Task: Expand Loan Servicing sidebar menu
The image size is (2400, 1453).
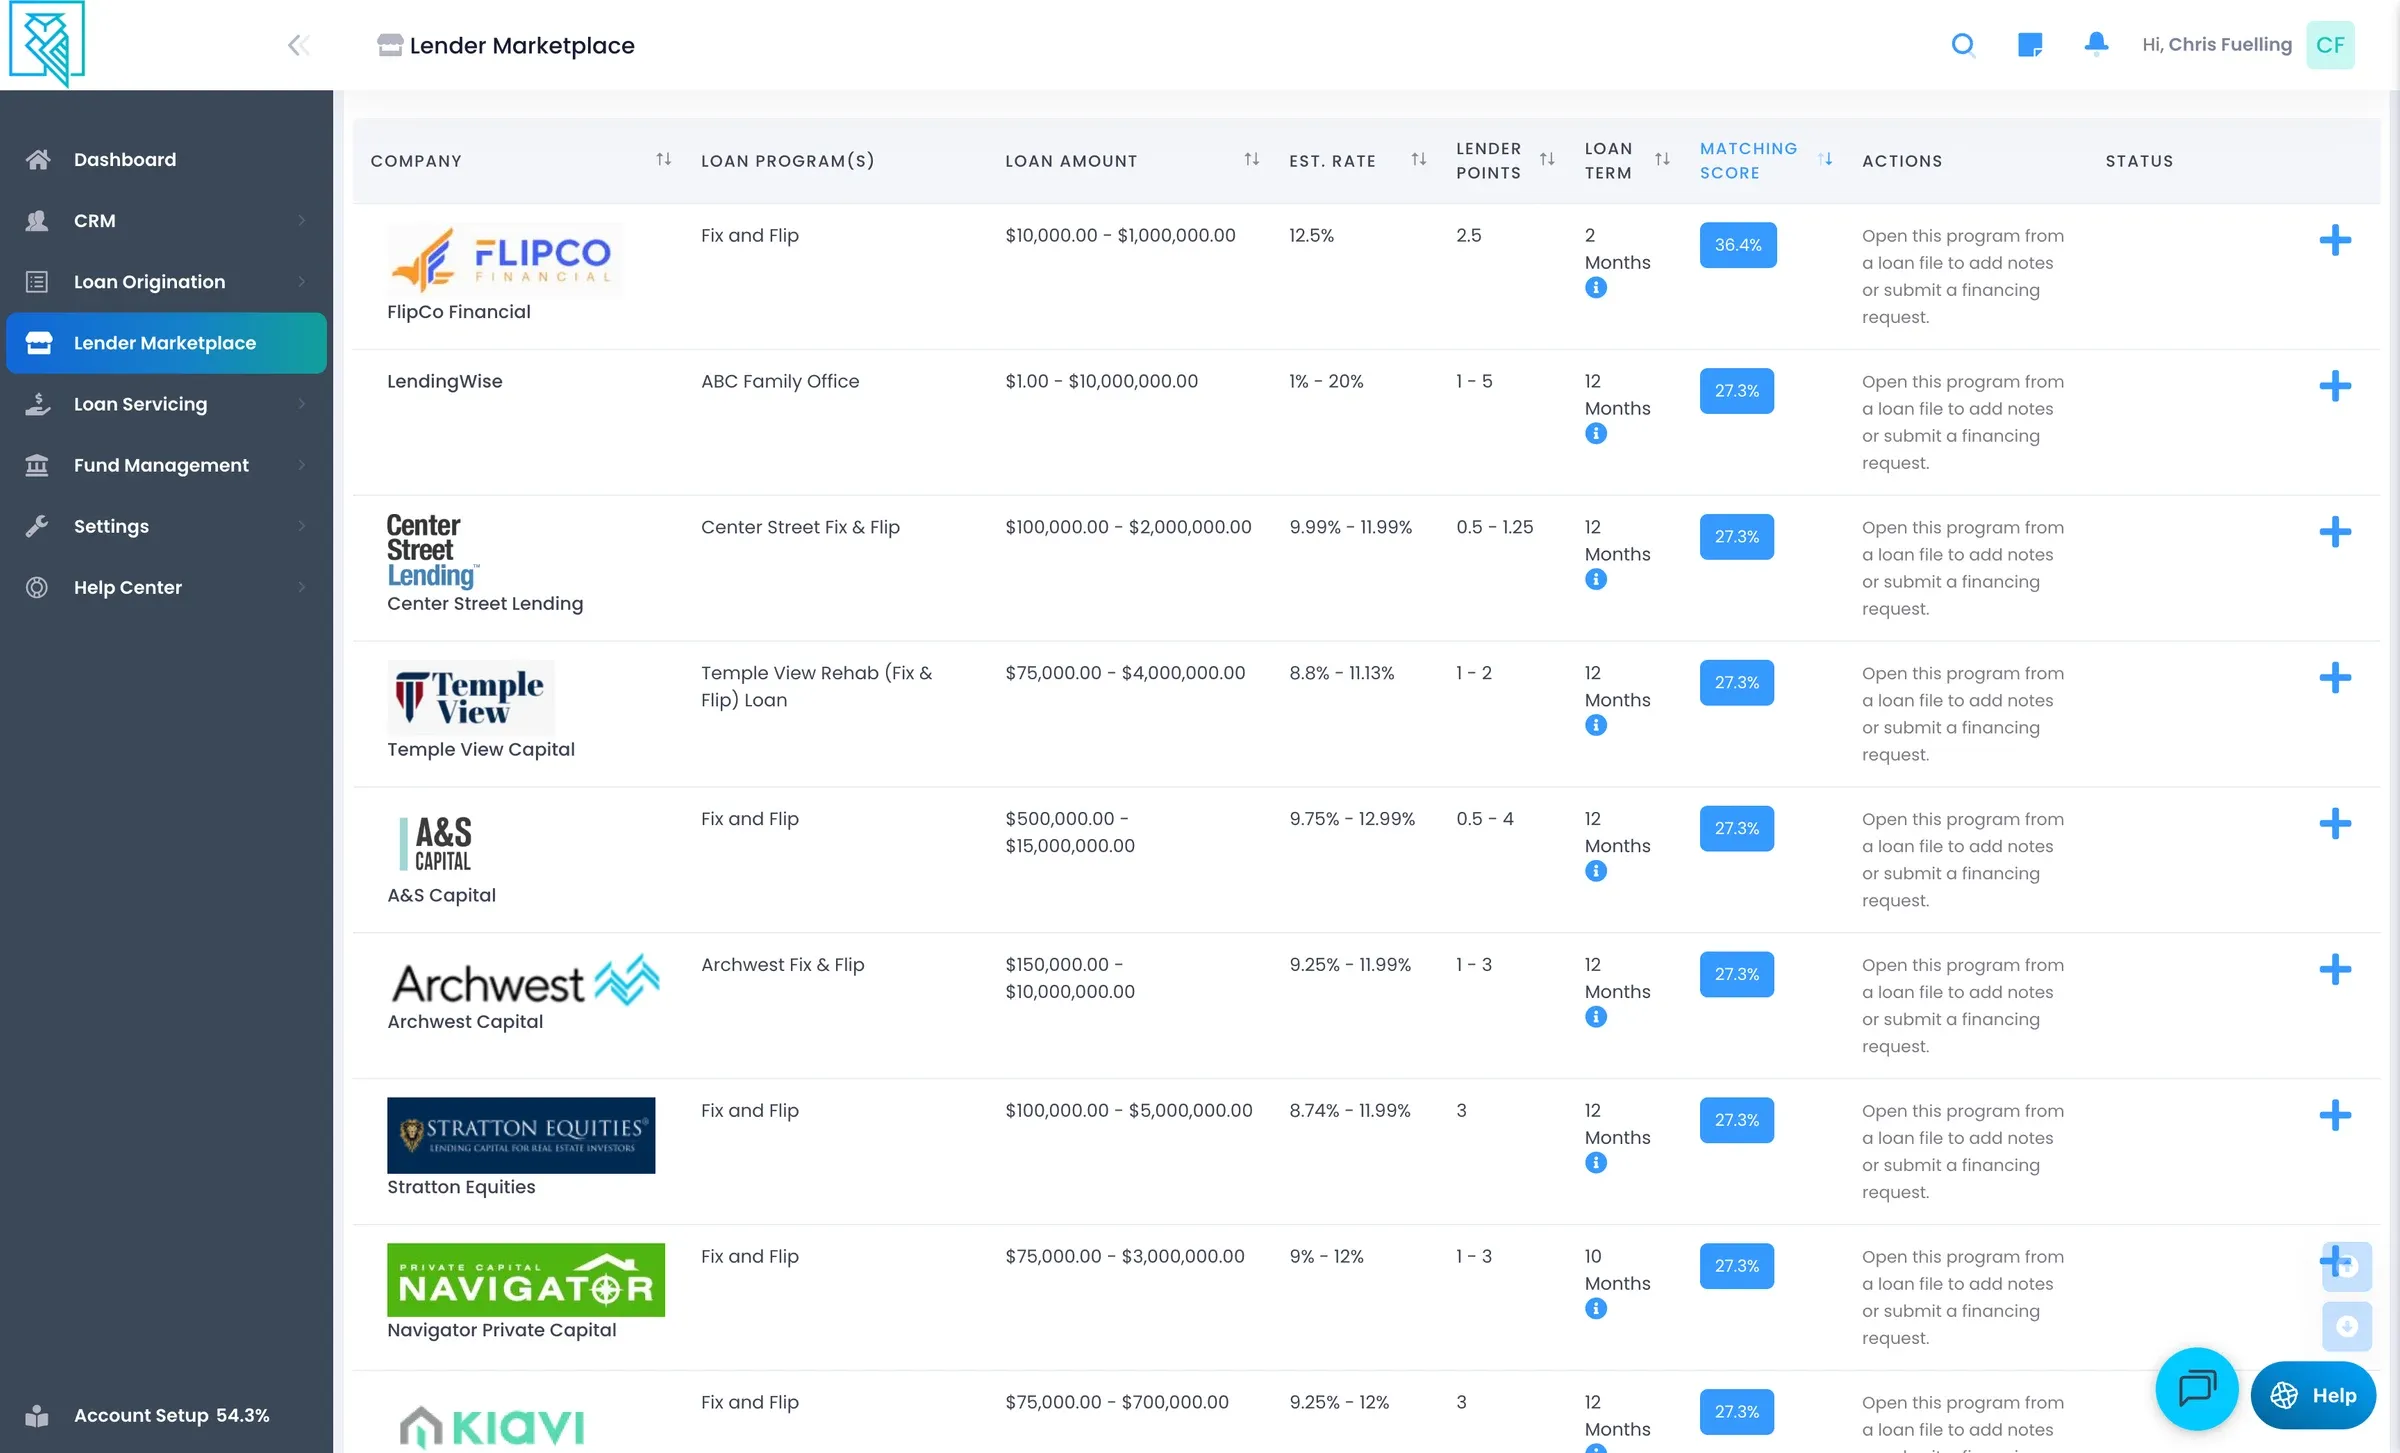Action: pos(166,404)
